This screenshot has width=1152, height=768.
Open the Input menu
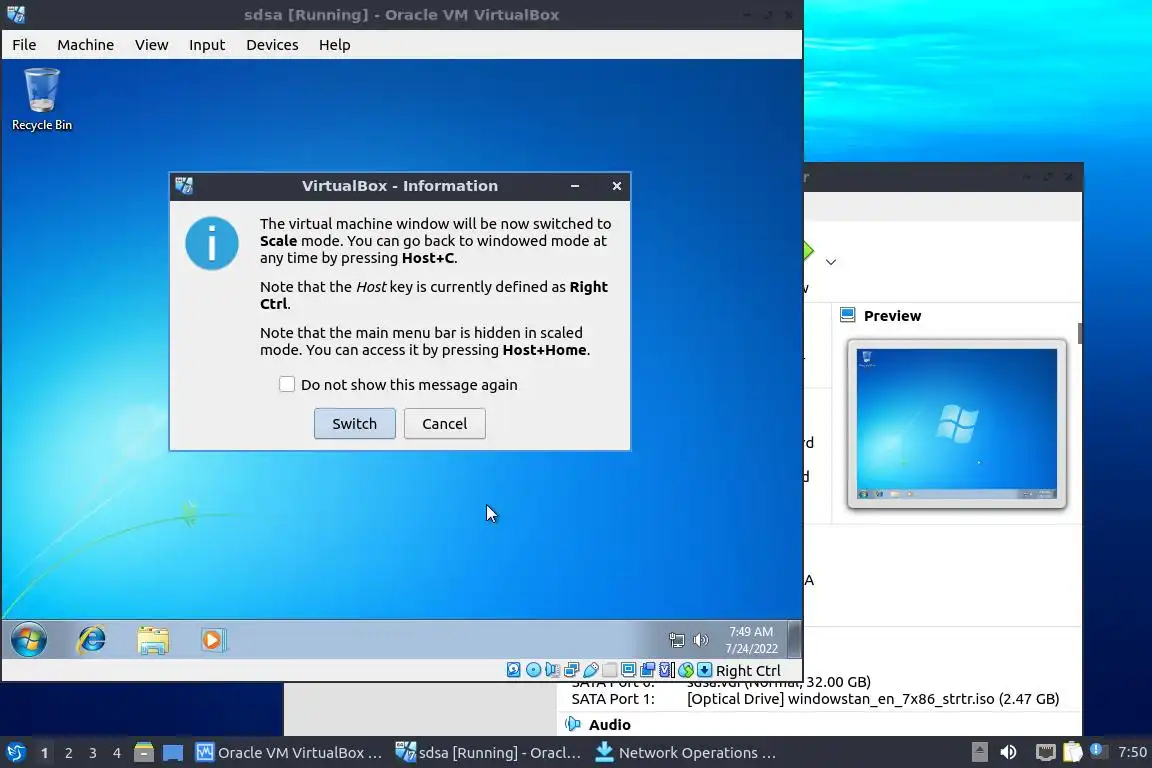pos(206,45)
